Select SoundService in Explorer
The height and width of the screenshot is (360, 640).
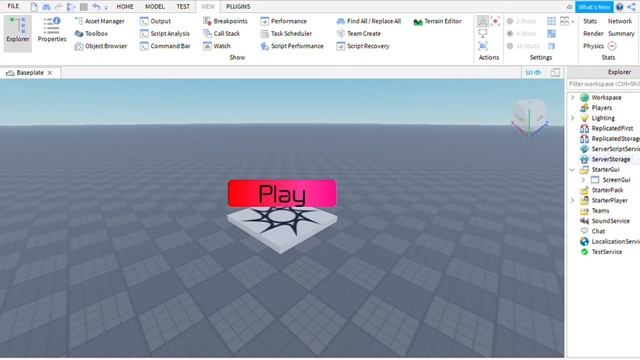pos(605,221)
